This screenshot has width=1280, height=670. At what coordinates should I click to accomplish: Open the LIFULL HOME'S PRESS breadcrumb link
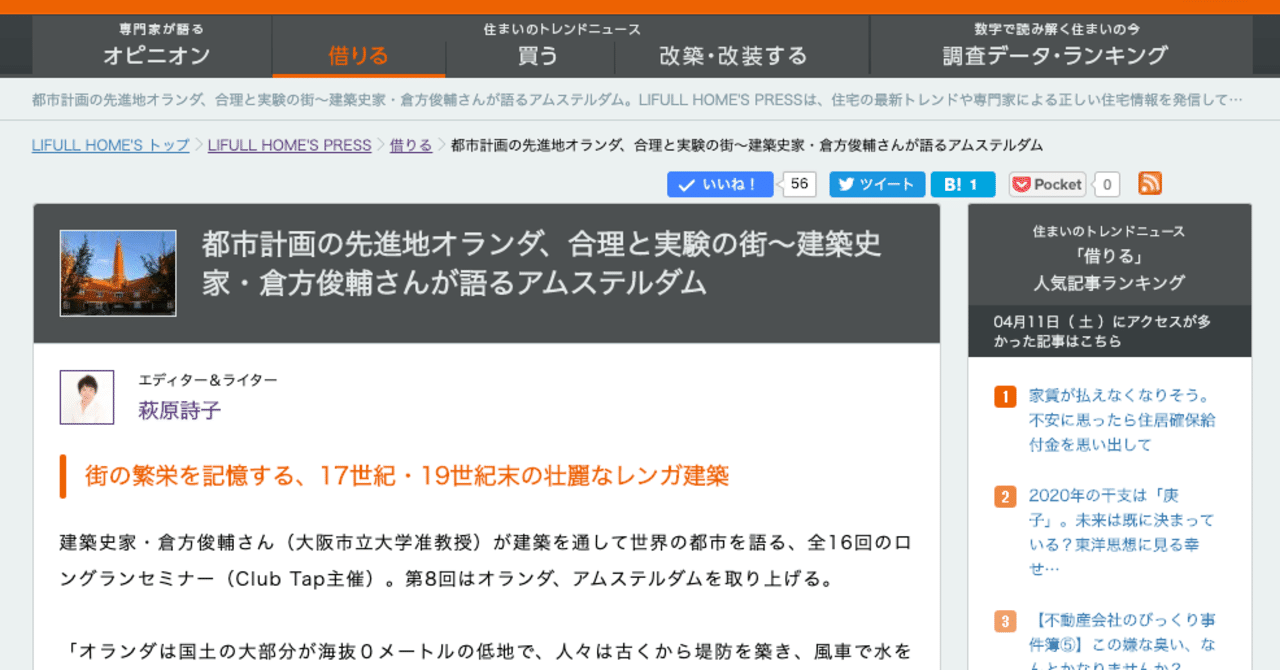click(289, 145)
